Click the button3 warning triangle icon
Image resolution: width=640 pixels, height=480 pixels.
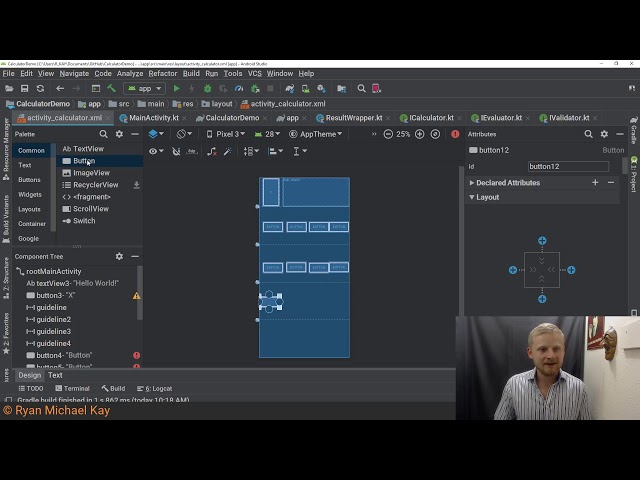(x=136, y=296)
